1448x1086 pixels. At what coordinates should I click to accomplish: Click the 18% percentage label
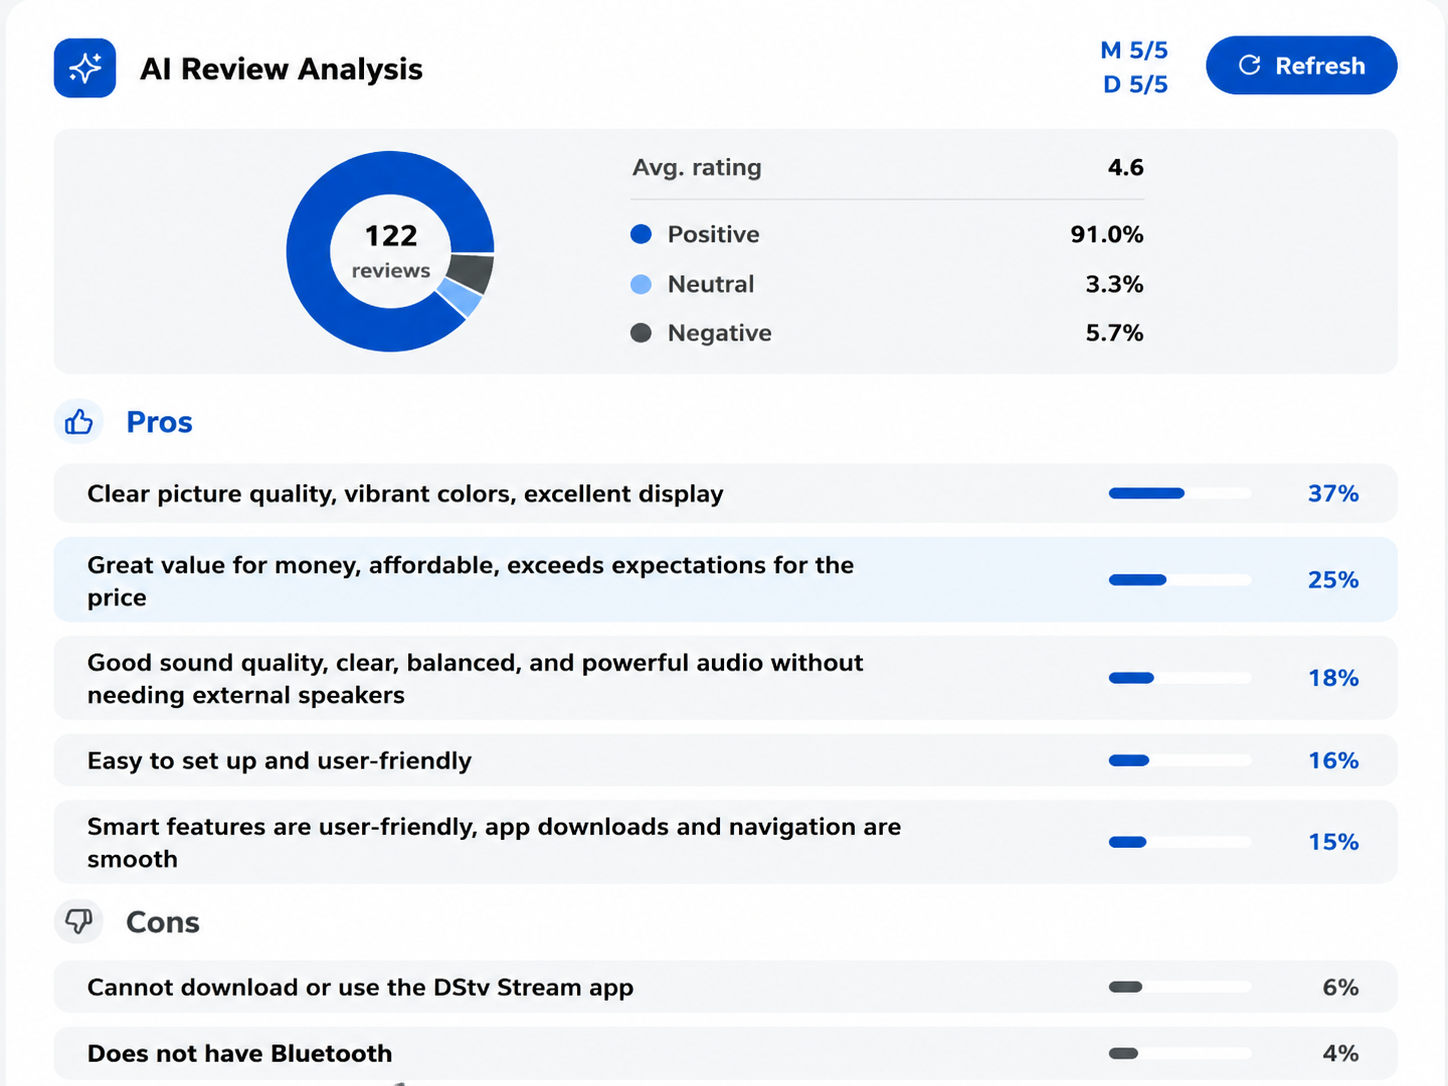pos(1333,678)
